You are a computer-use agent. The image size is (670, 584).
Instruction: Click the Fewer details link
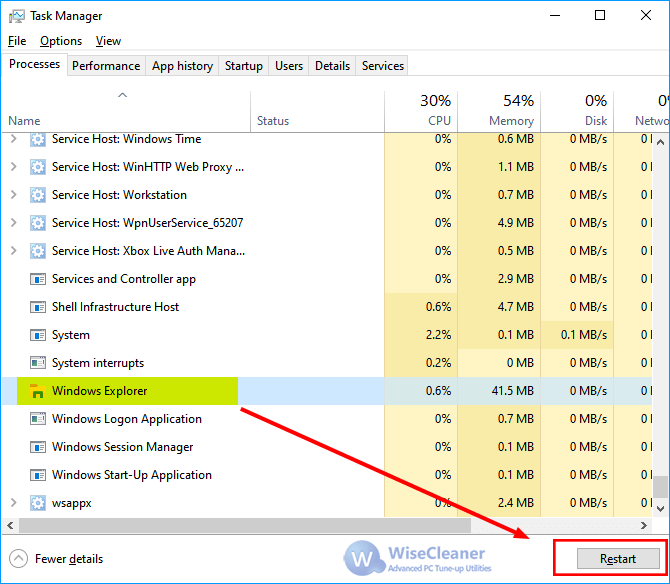(x=69, y=559)
